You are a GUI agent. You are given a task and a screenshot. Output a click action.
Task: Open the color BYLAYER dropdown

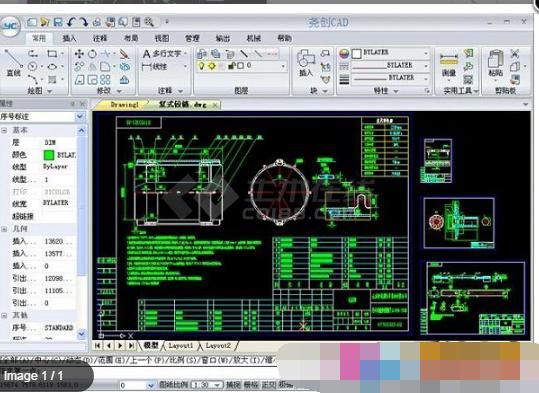tap(390, 53)
